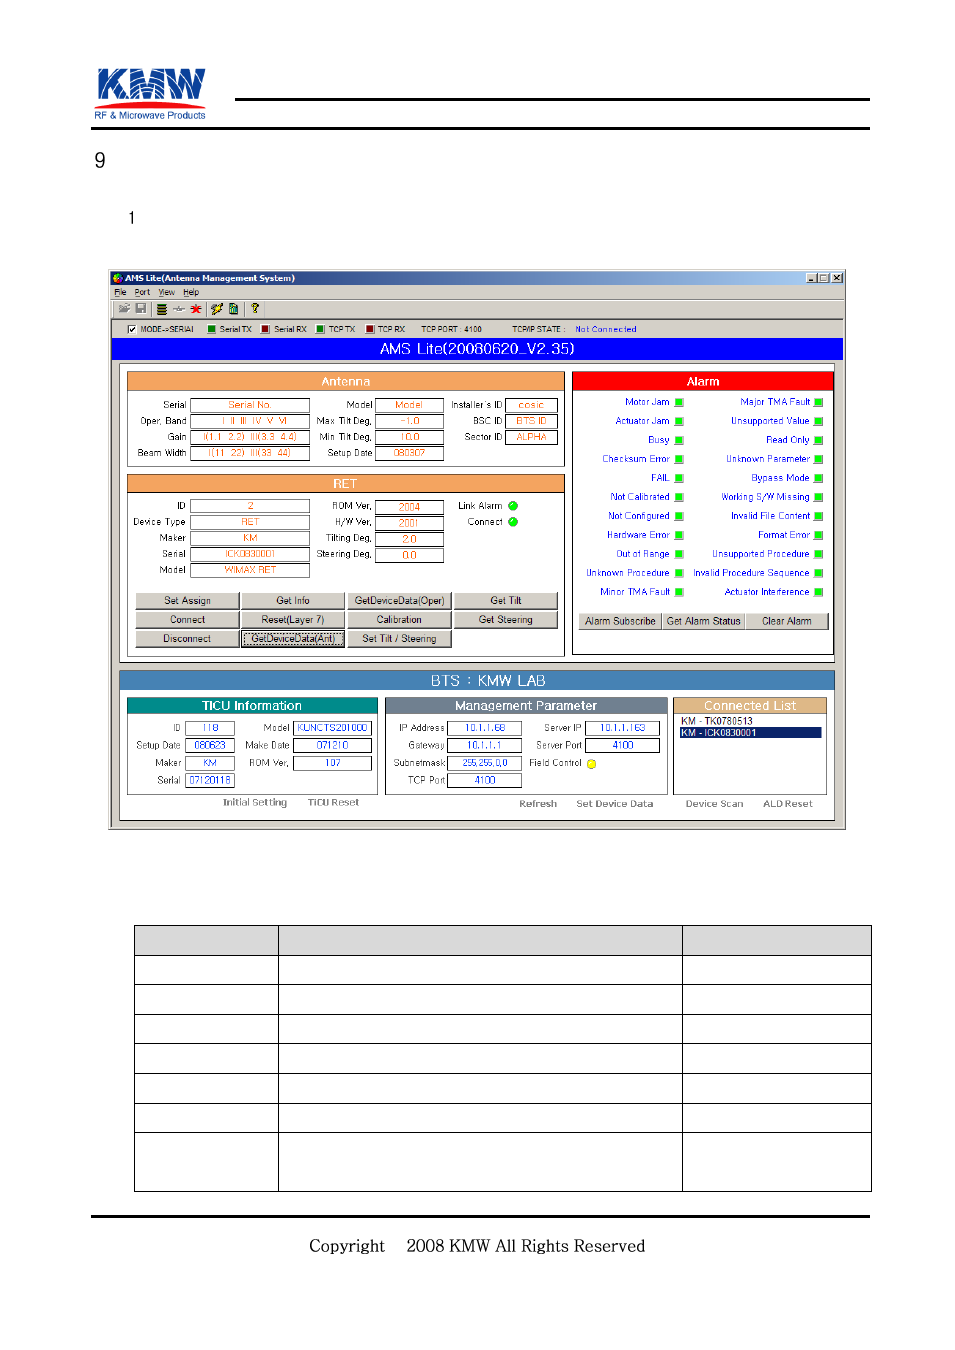Screen dimensions: 955x1350
Task: Click the Link Alarm green status light
Action: 514,506
